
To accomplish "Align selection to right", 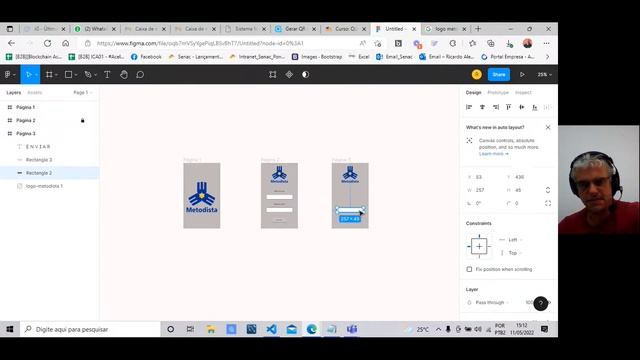I will [496, 107].
